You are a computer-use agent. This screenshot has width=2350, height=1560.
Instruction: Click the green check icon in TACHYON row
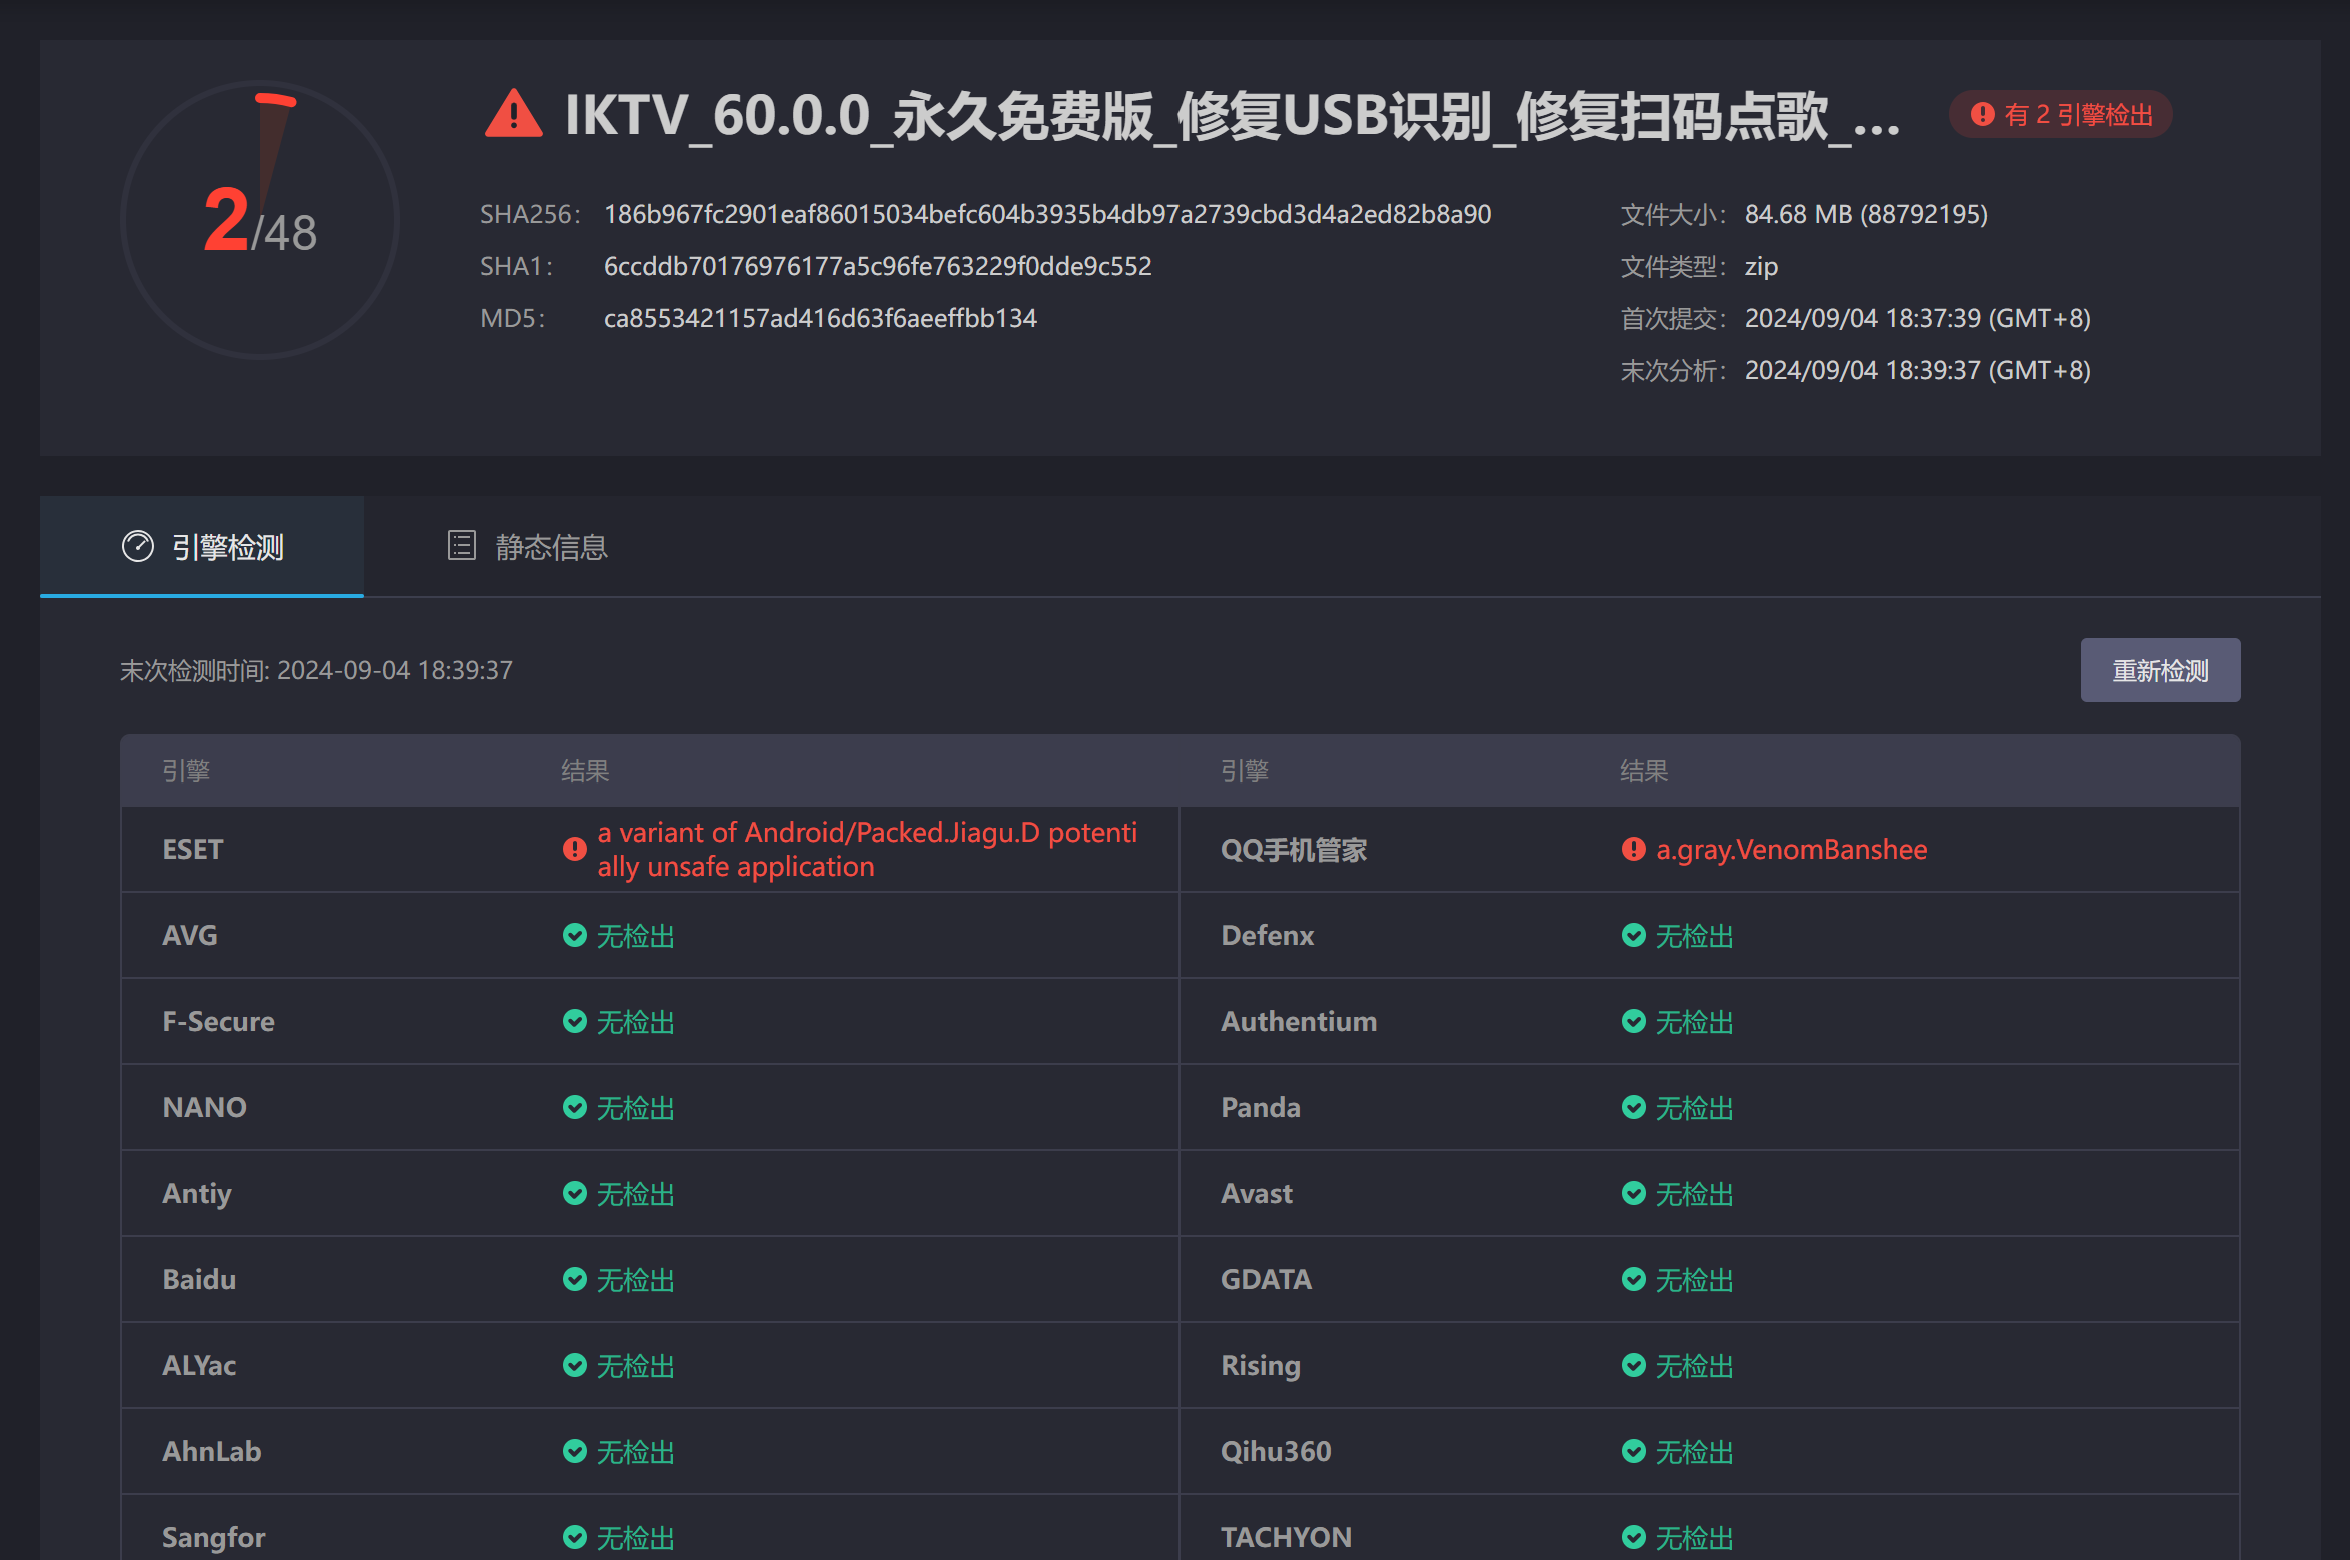pyautogui.click(x=1633, y=1537)
